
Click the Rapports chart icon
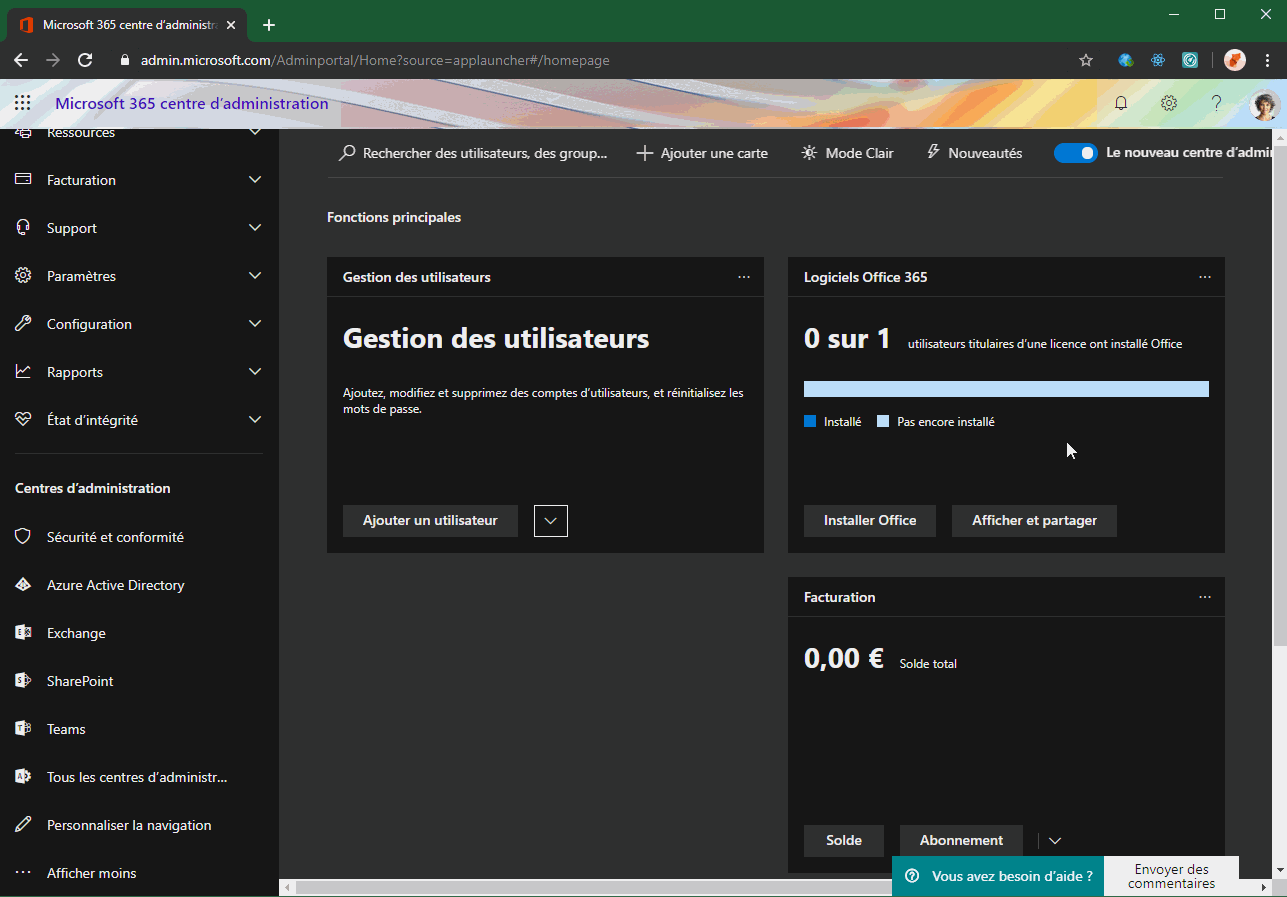[x=24, y=372]
